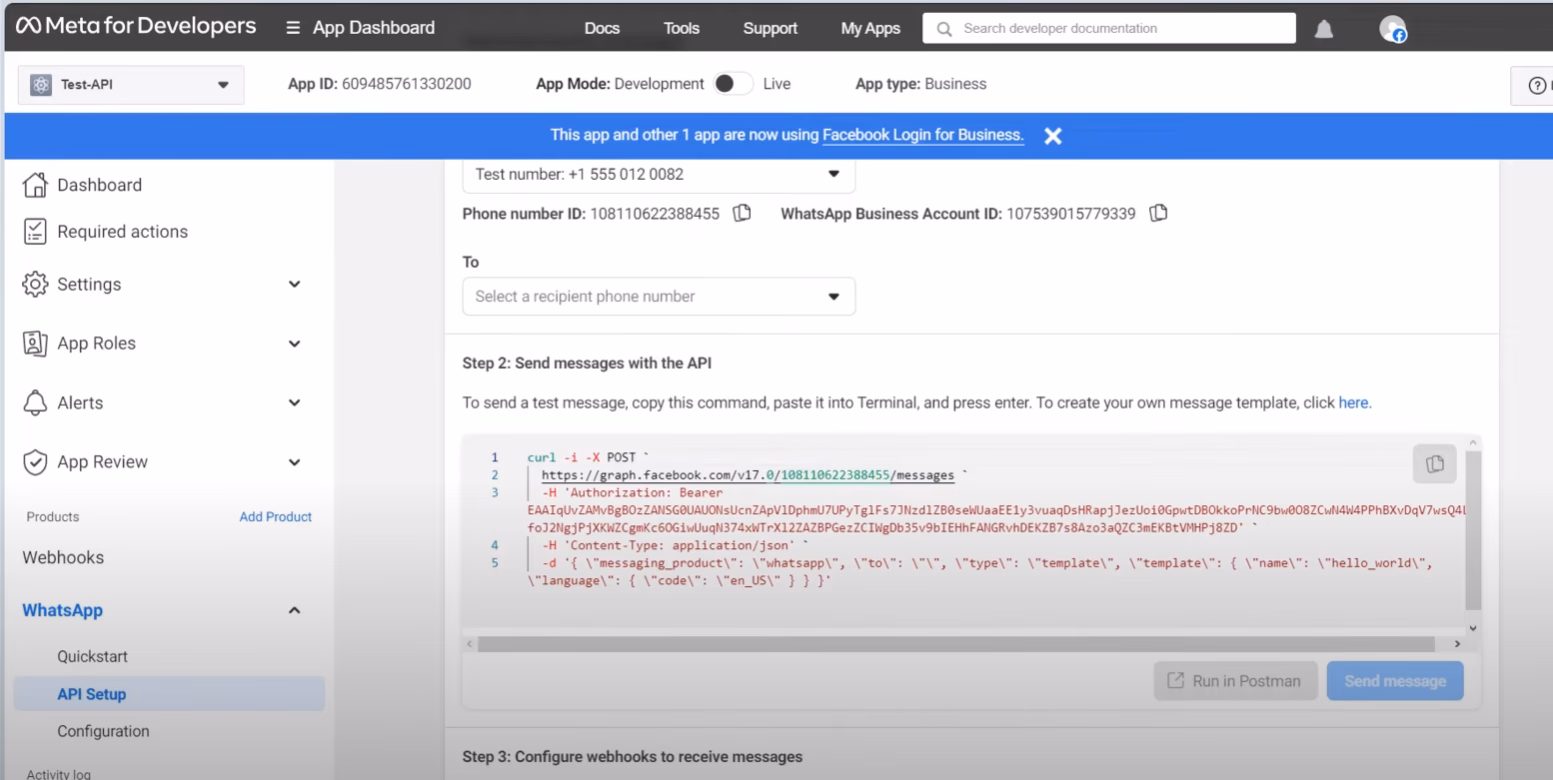Open the Docs menu

pyautogui.click(x=602, y=28)
